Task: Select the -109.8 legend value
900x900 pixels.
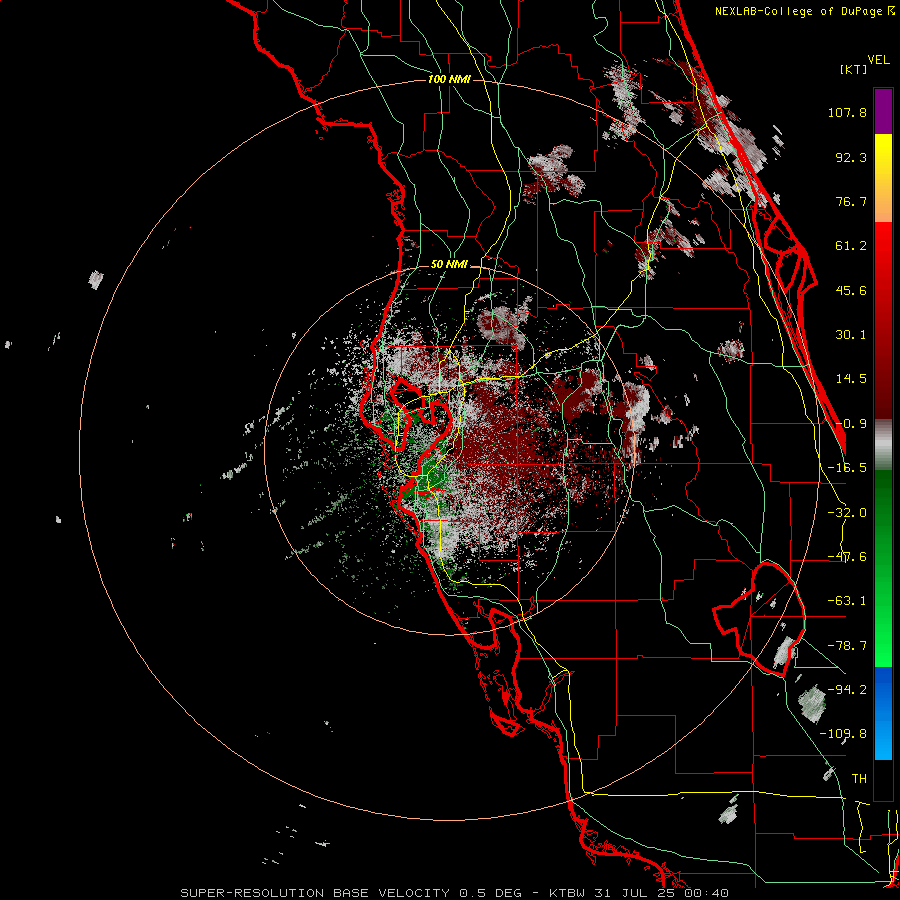Action: pyautogui.click(x=843, y=734)
